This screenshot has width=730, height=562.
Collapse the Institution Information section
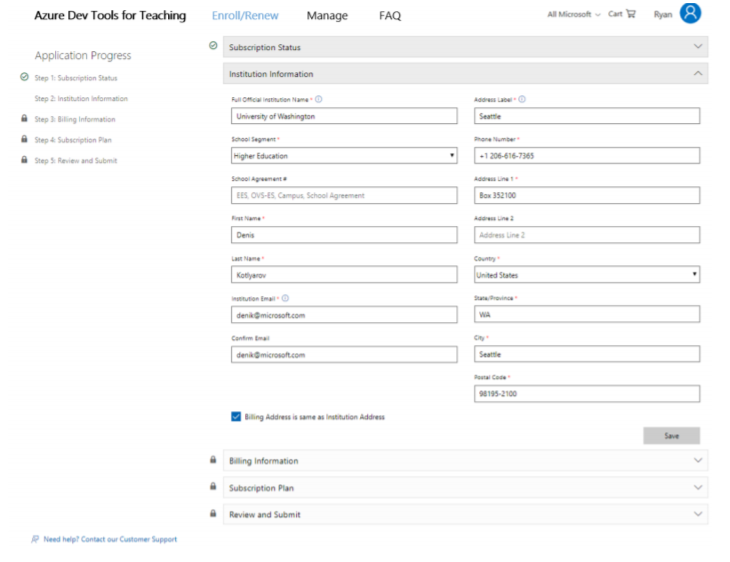[466, 74]
